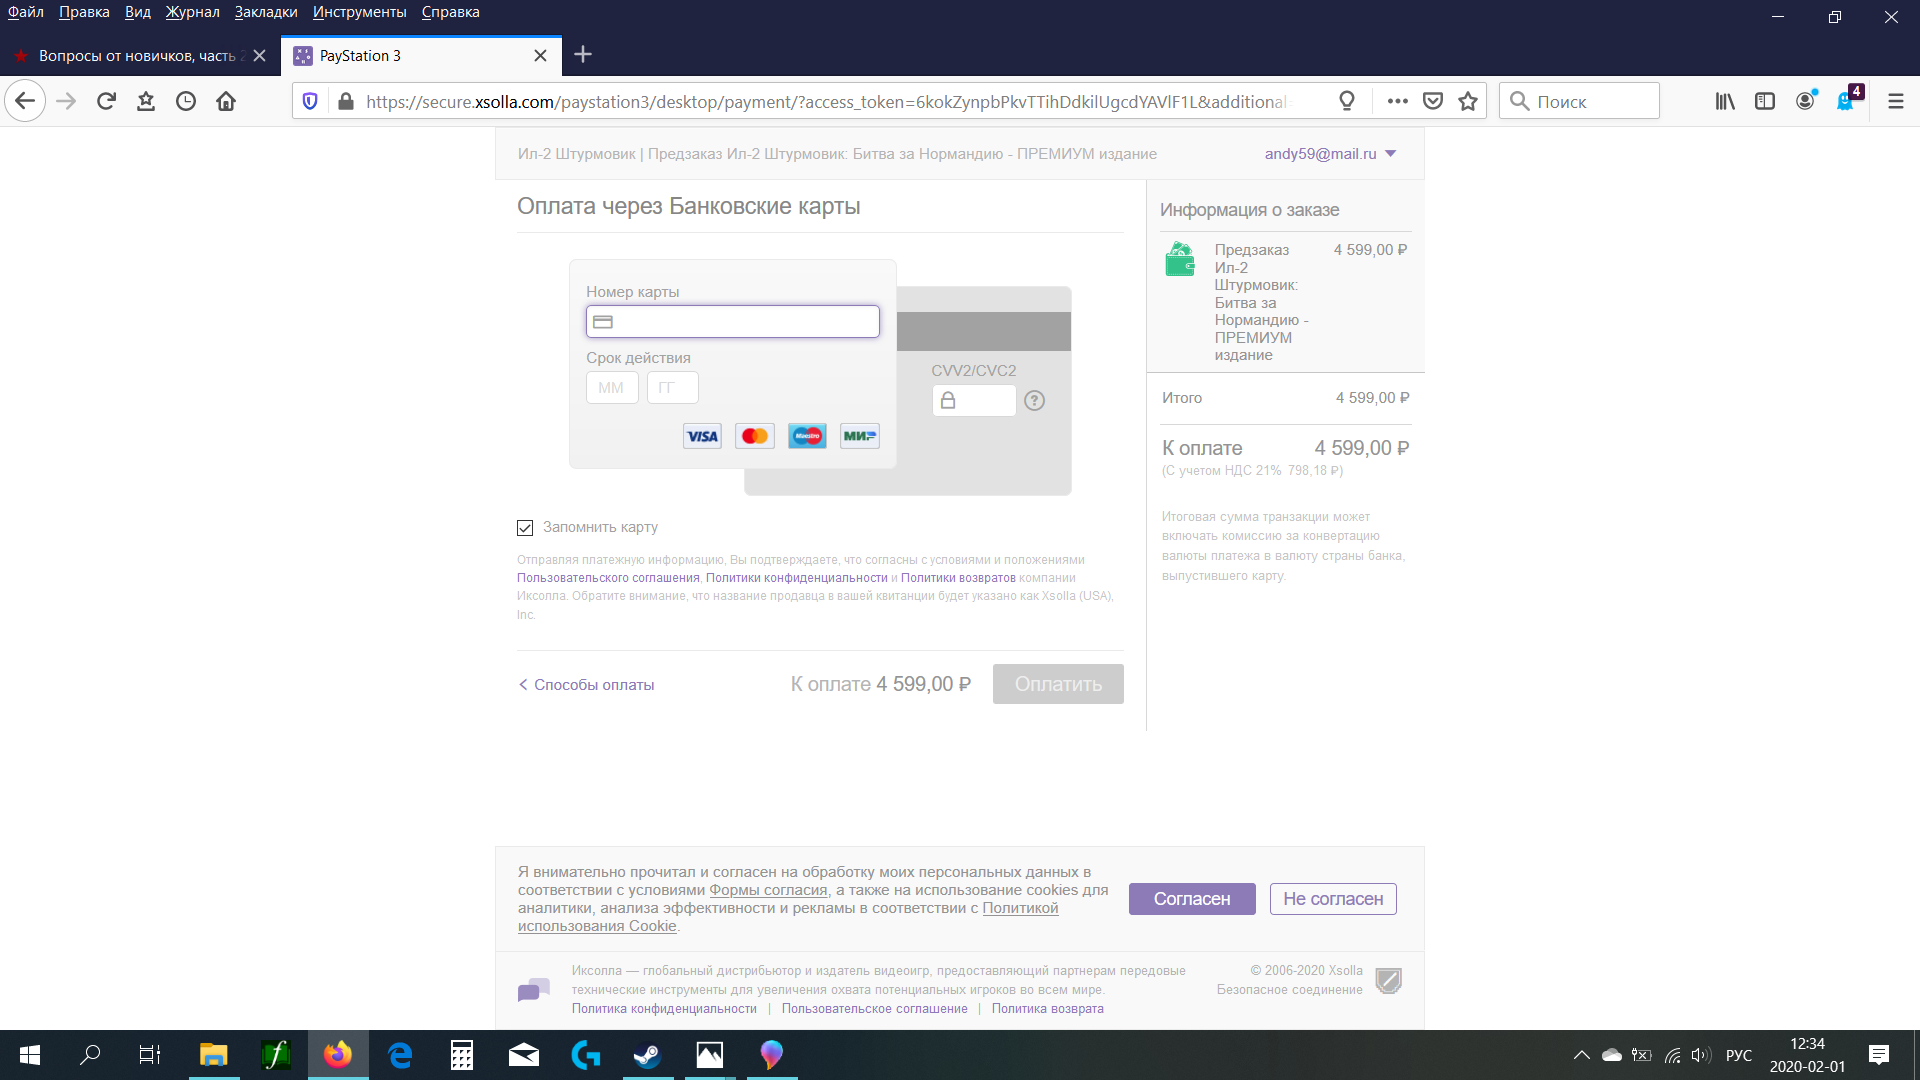
Task: Click the tracking protection shield icon
Action: click(x=310, y=101)
